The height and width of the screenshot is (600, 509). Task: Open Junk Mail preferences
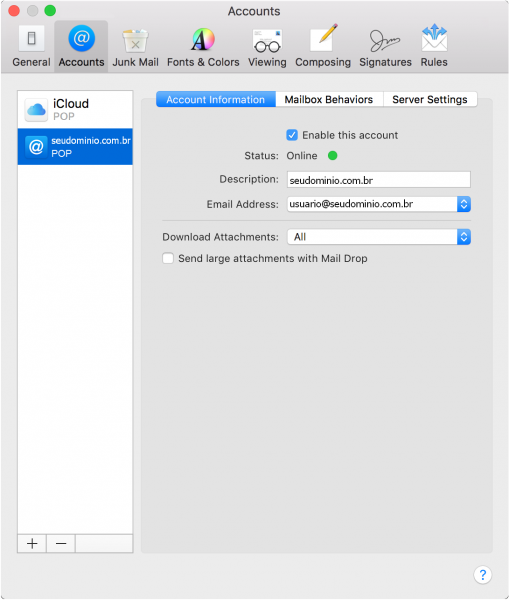click(x=135, y=46)
